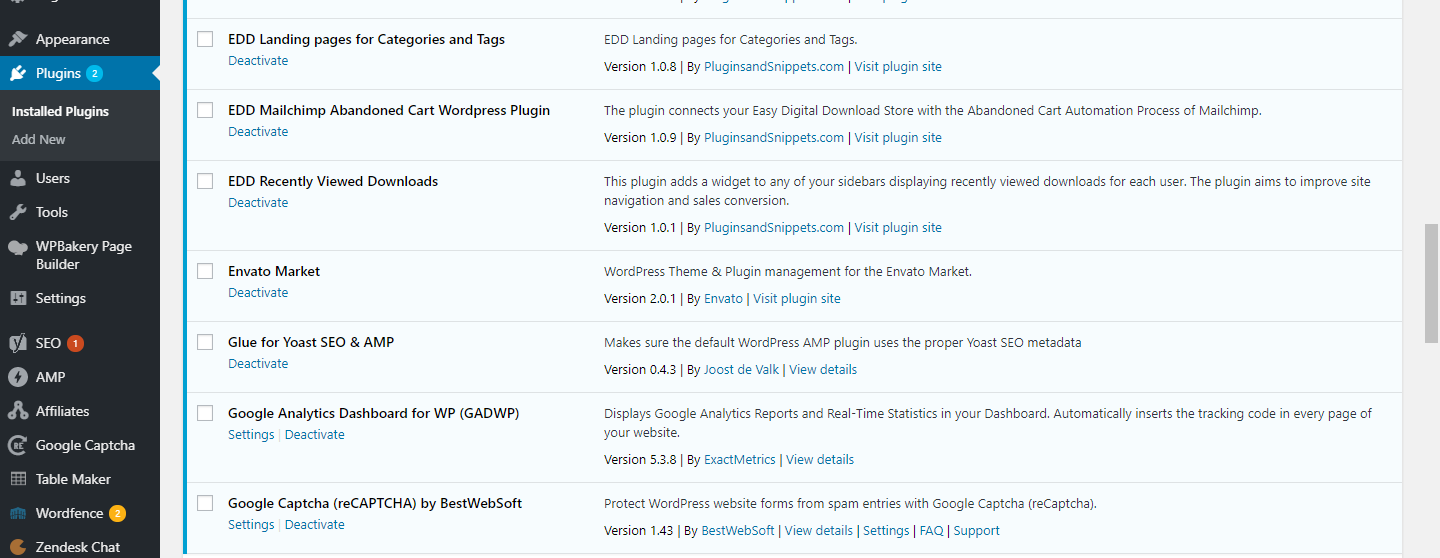
Task: Go to Add New plugin page
Action: coord(39,139)
